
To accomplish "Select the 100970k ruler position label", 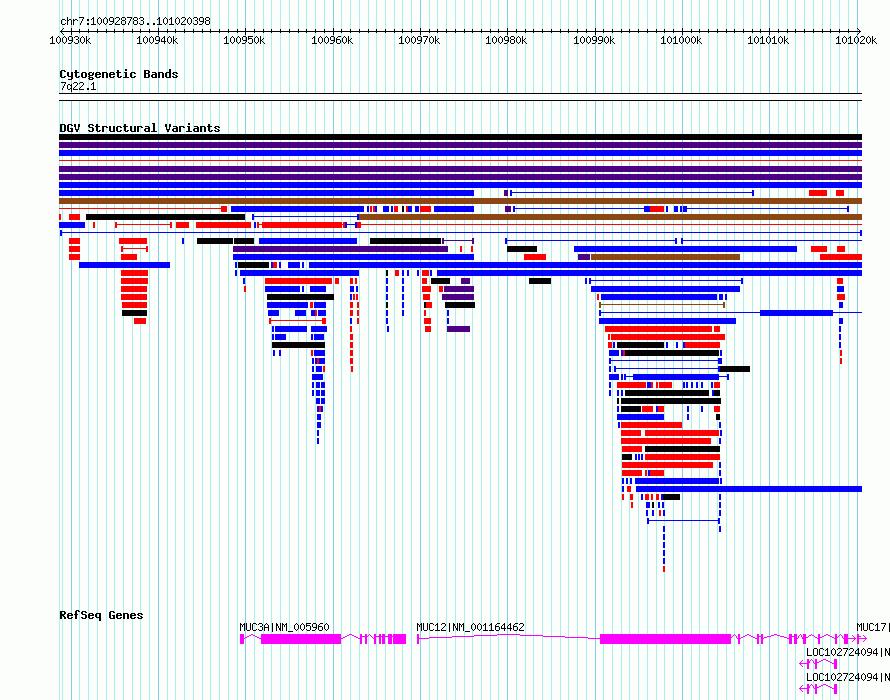I will pos(419,40).
